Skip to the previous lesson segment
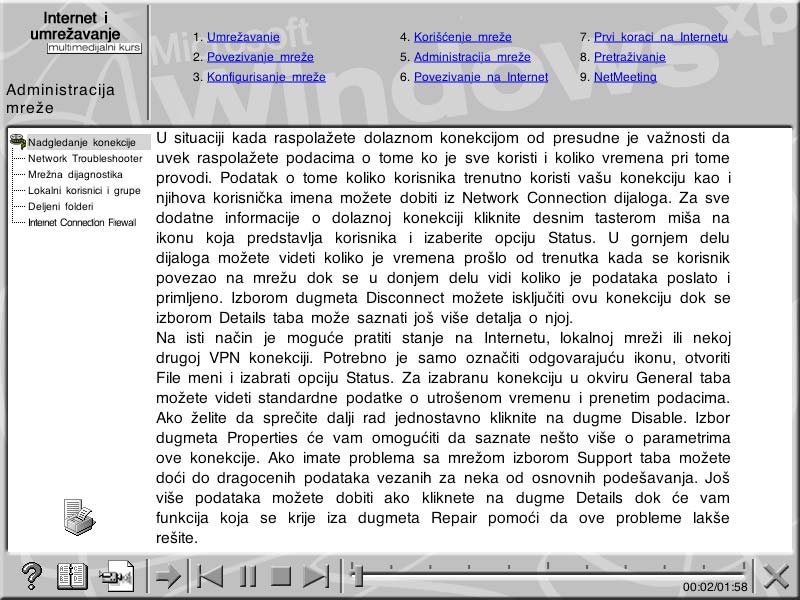This screenshot has height=600, width=800. coord(210,575)
